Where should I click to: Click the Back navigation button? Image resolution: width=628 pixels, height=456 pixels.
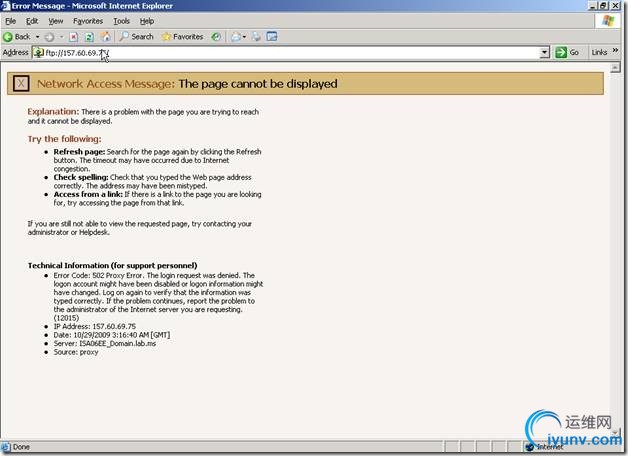[x=17, y=37]
